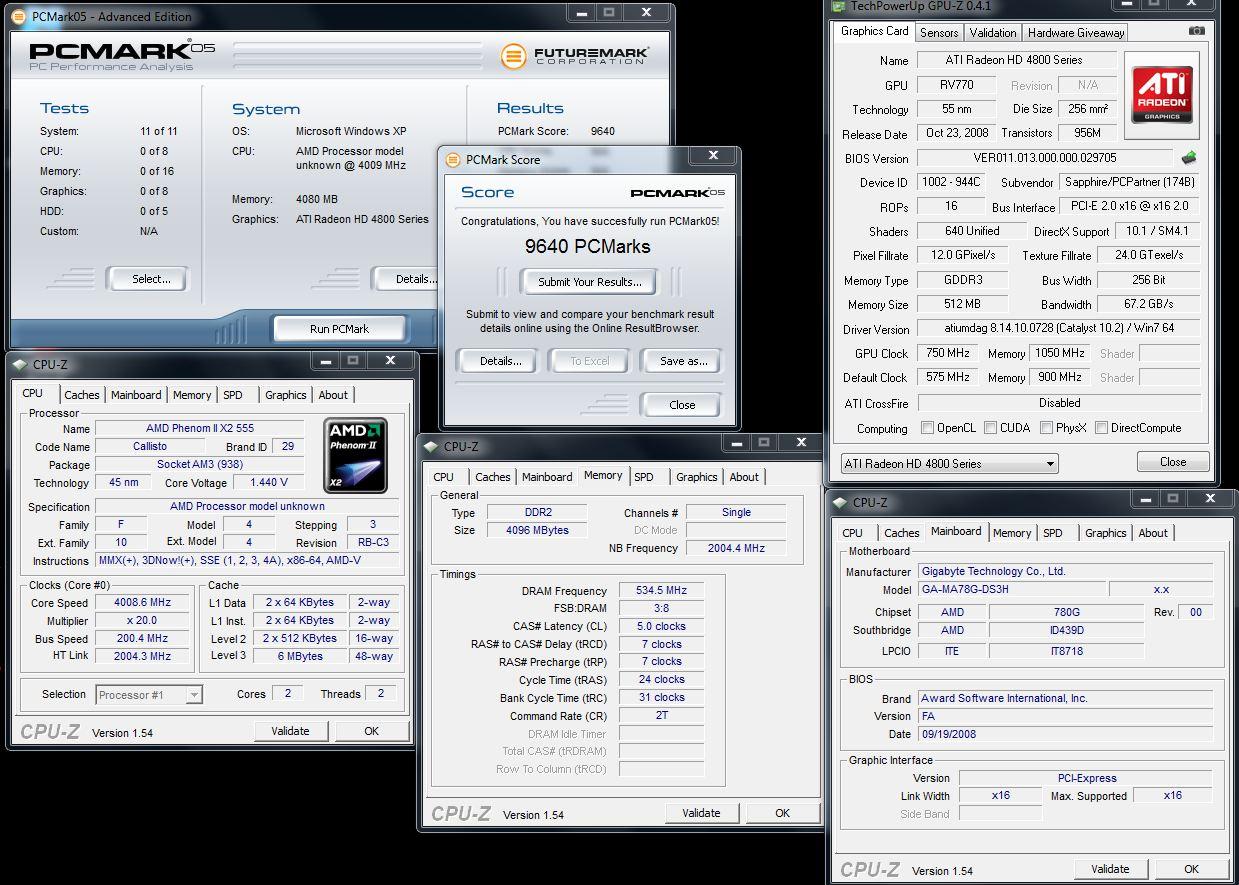Click the GA-MA78G-DS3H model field
1239x885 pixels.
(1012, 590)
